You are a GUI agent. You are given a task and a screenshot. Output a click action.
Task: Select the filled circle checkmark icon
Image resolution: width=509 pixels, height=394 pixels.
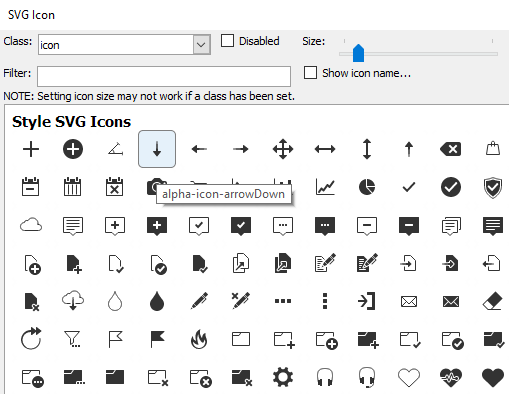451,187
